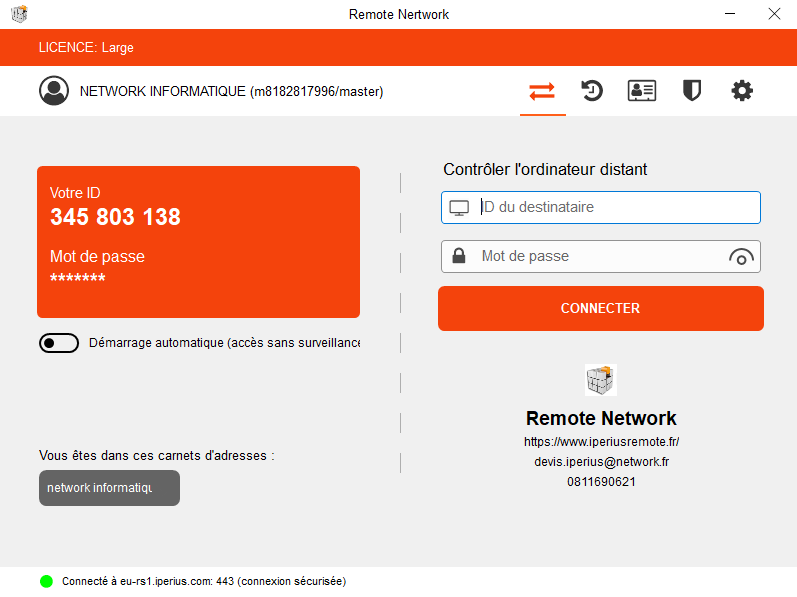797x597 pixels.
Task: Click the padlock icon in password field
Action: 458,256
